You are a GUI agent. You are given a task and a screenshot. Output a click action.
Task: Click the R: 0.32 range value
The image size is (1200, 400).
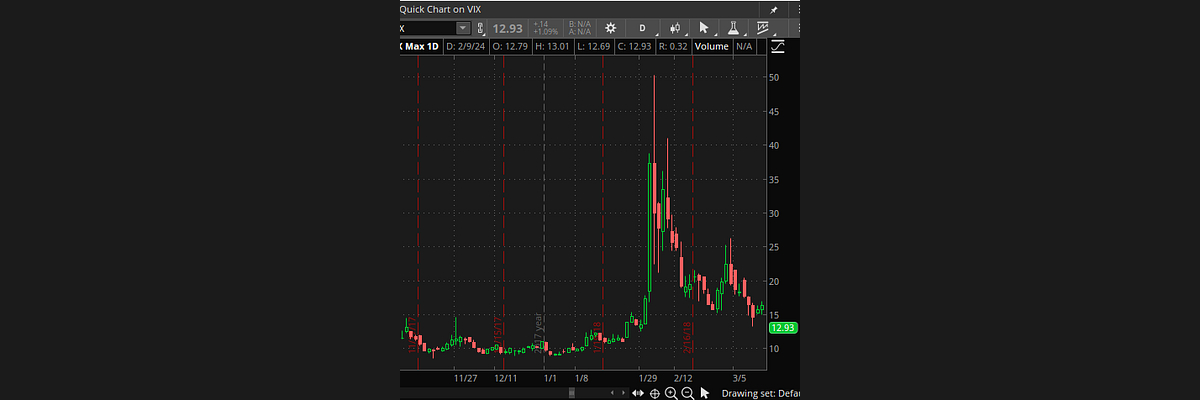pyautogui.click(x=673, y=46)
